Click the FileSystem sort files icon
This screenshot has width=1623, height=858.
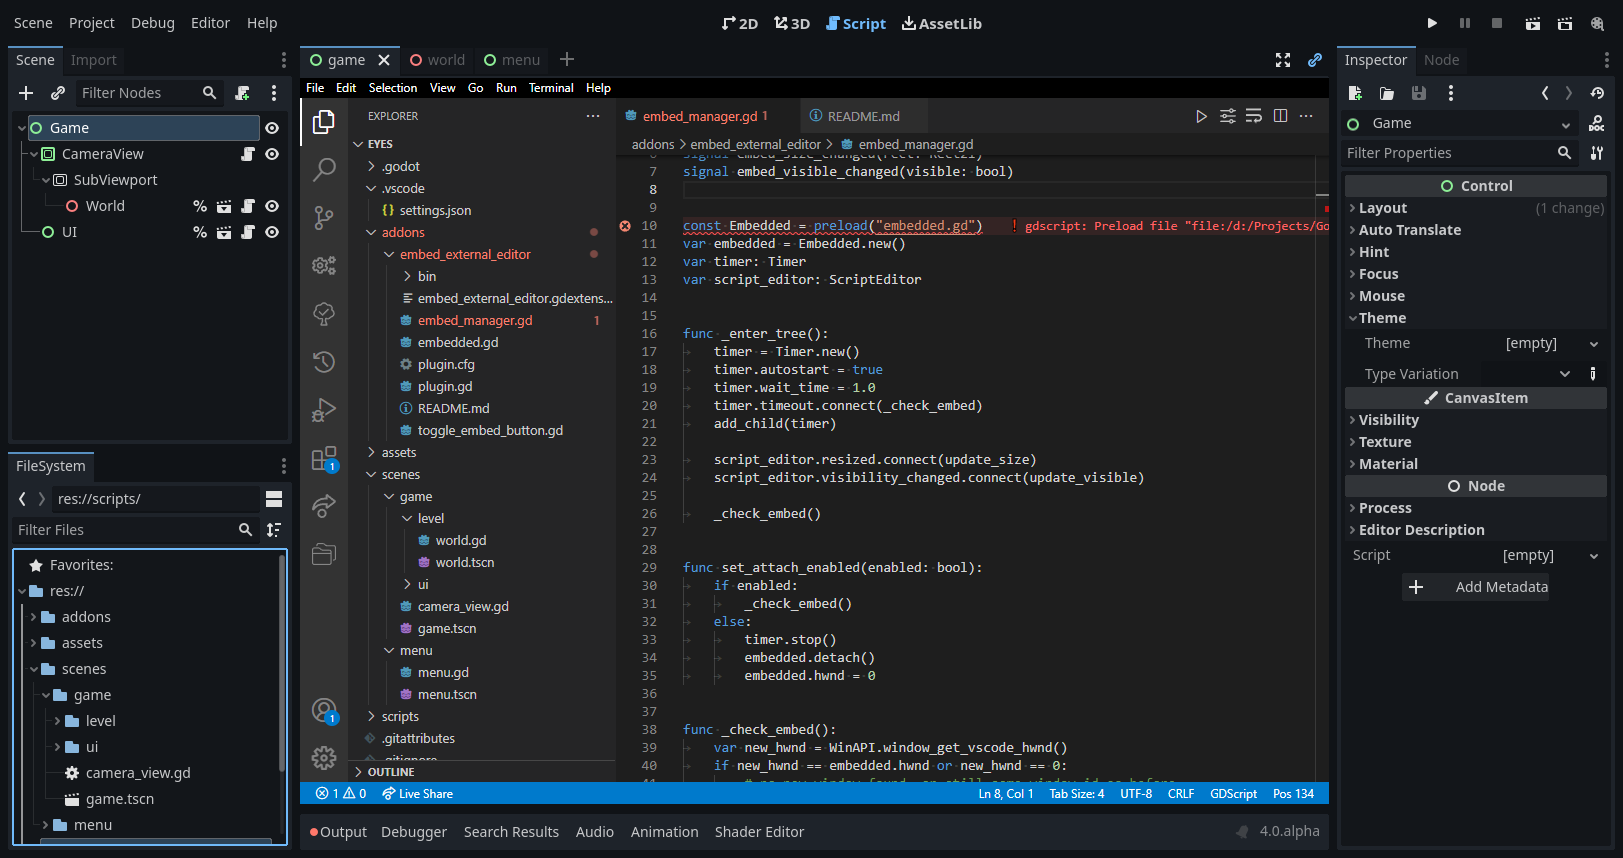click(274, 530)
